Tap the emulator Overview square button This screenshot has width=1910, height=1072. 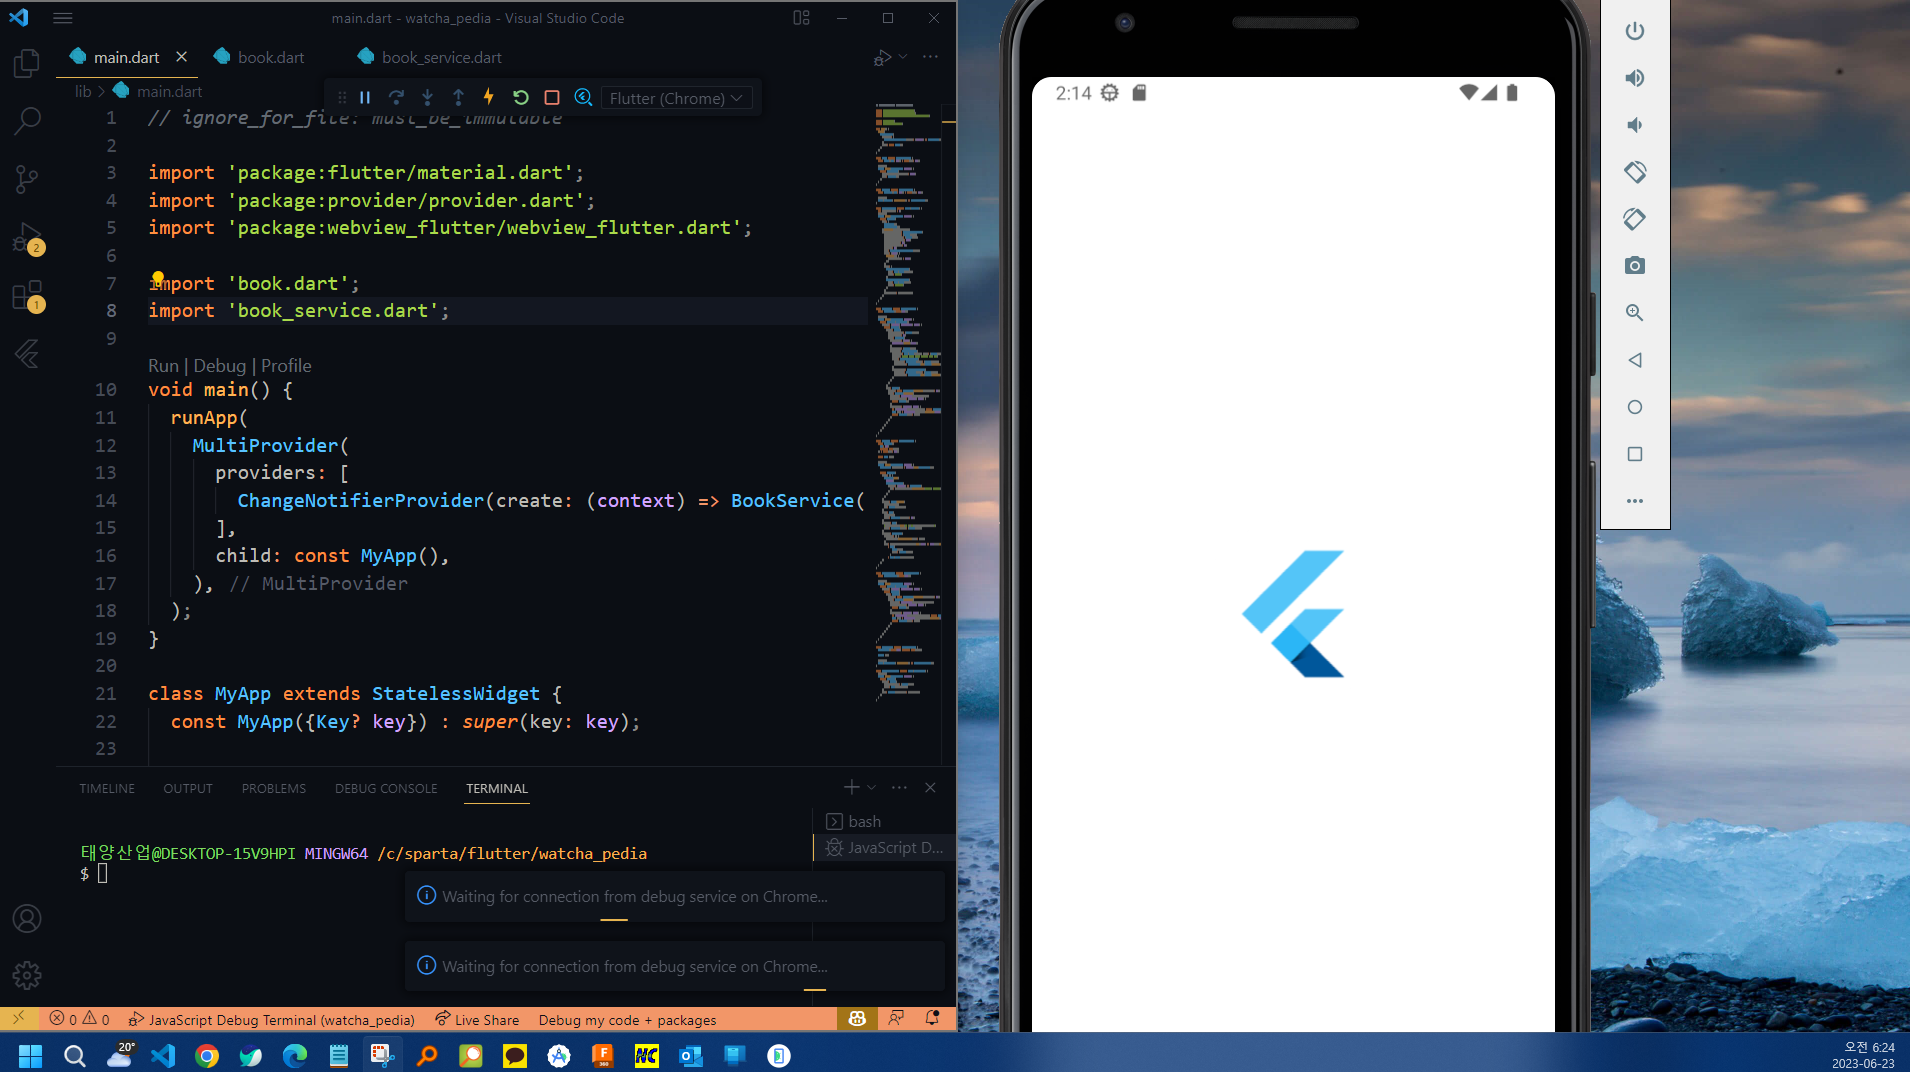(x=1635, y=454)
